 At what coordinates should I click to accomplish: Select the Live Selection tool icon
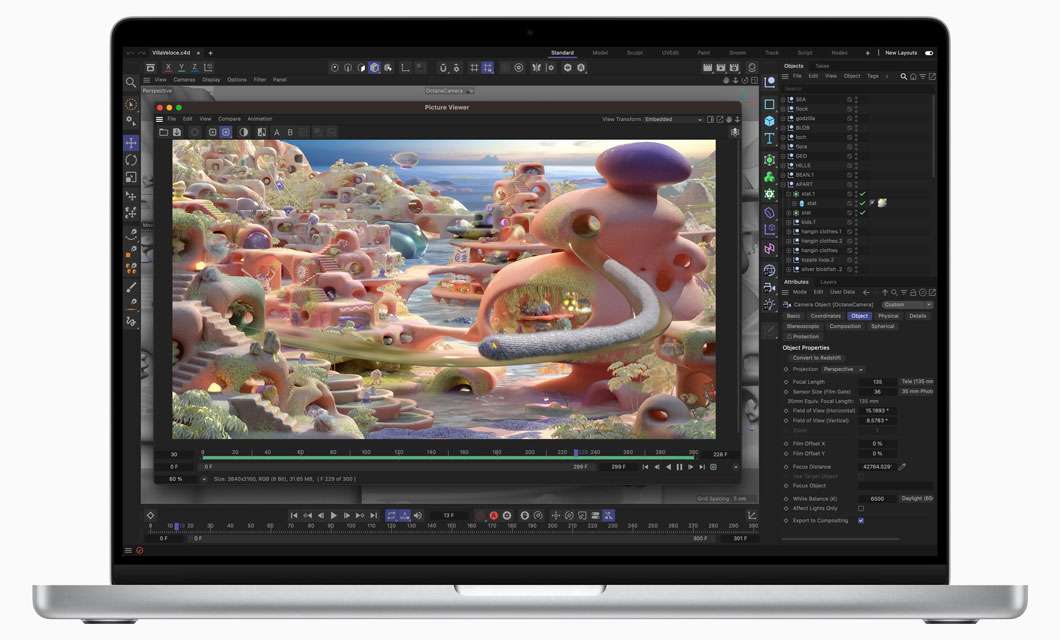coord(129,103)
